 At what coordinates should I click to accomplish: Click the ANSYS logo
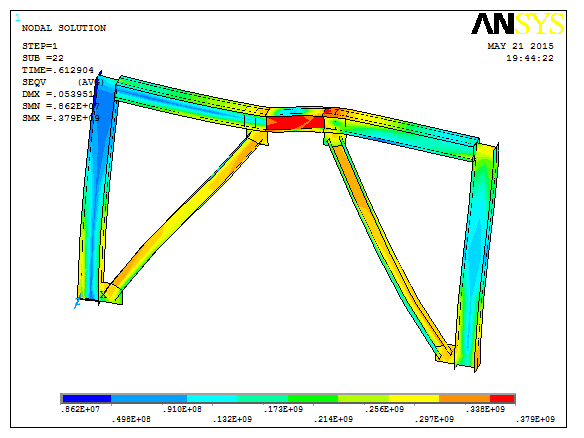click(518, 24)
